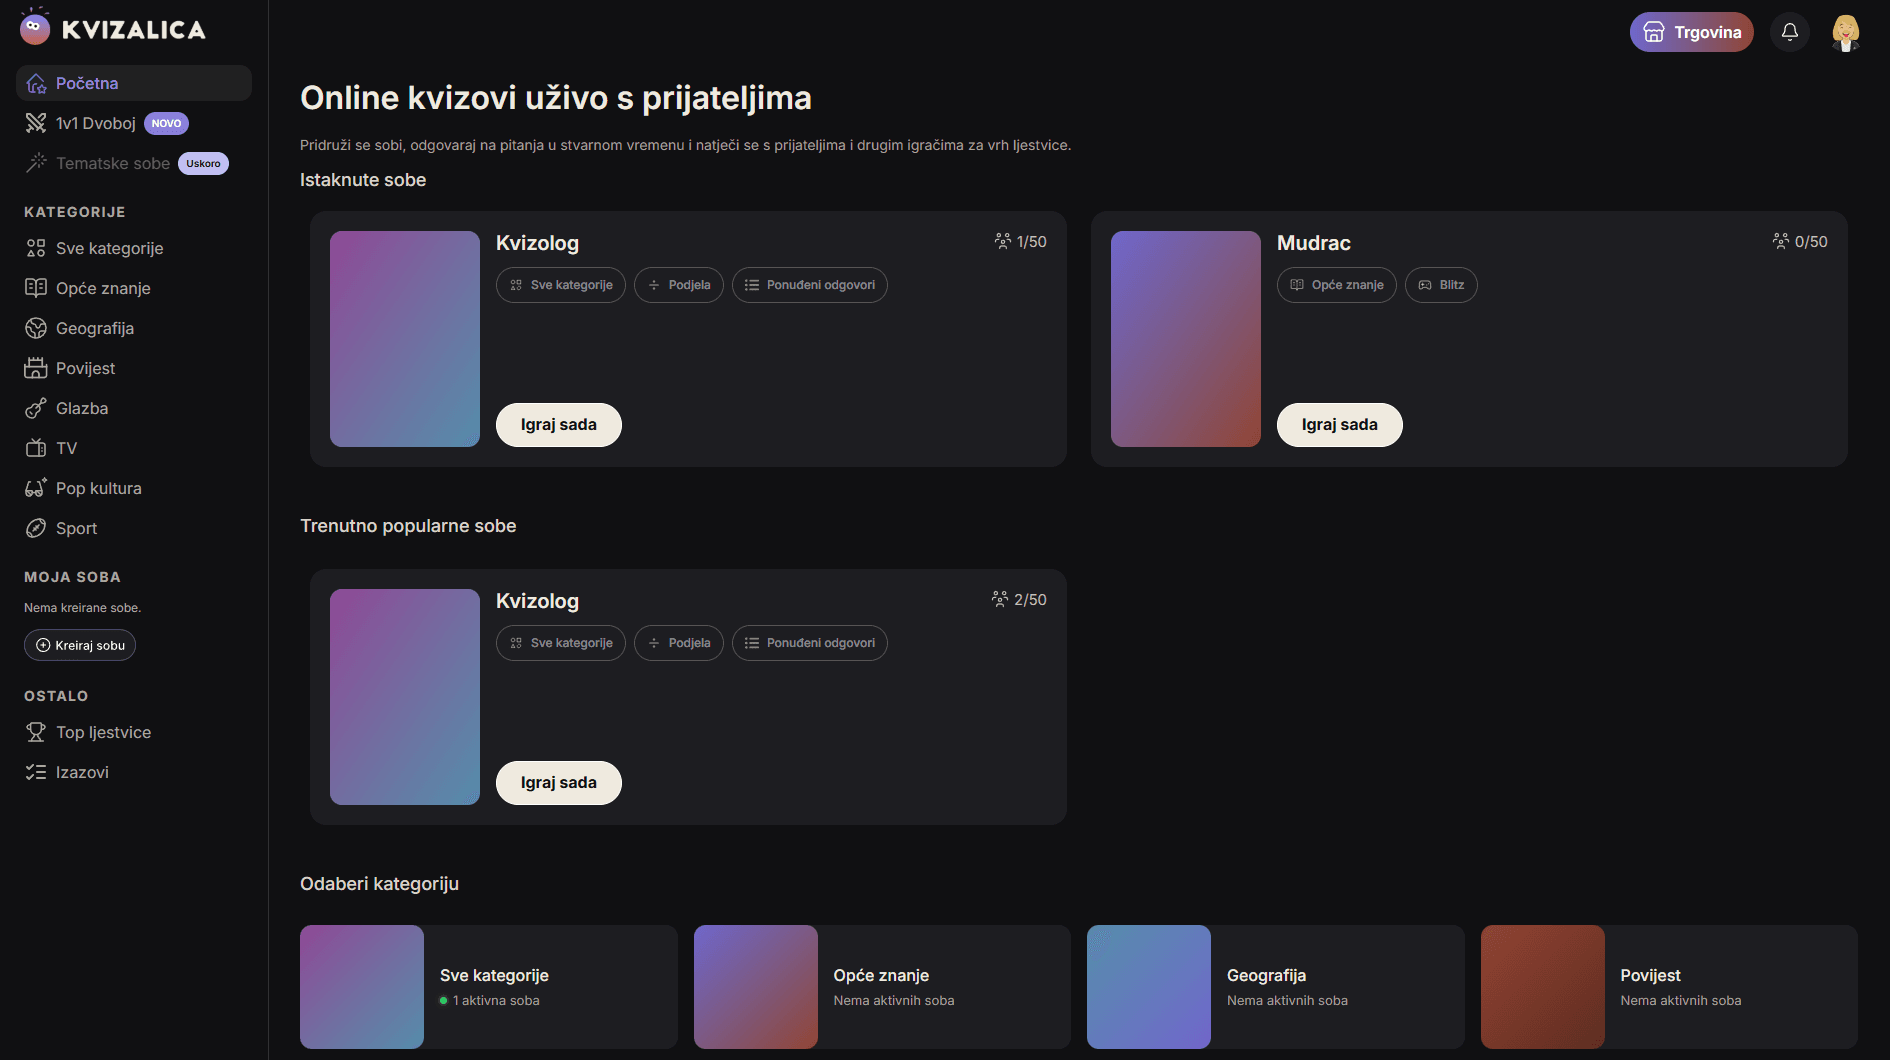Click the featured Kvizolog room thumbnail

tap(405, 339)
